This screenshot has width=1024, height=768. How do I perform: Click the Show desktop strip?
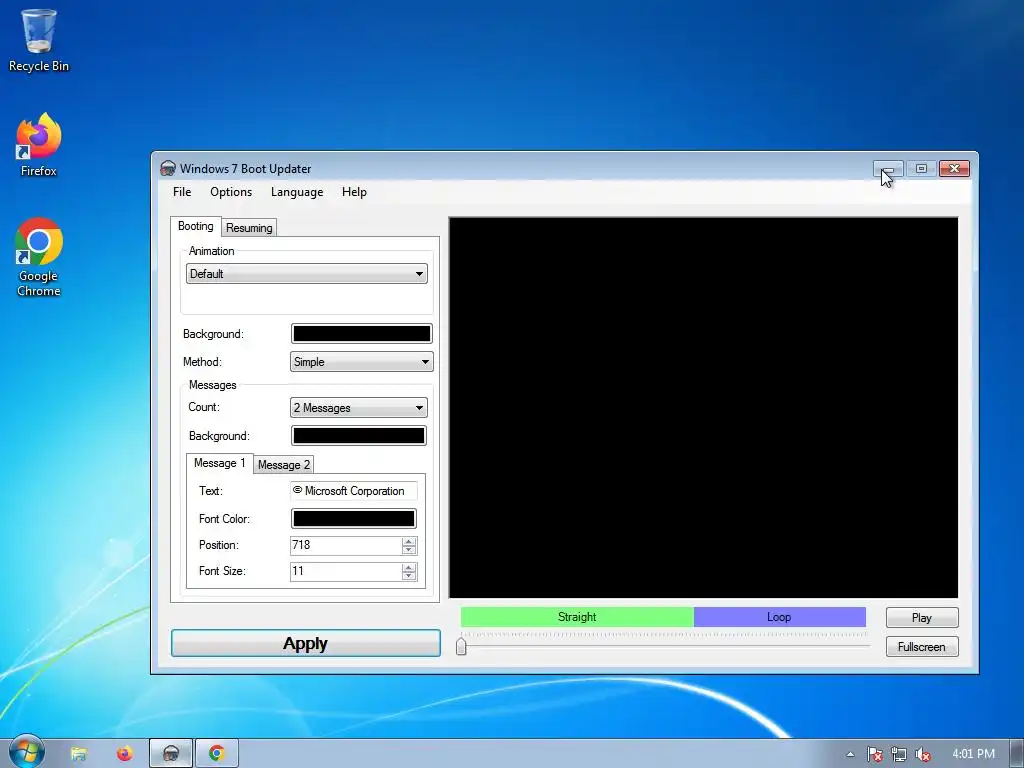point(1017,754)
